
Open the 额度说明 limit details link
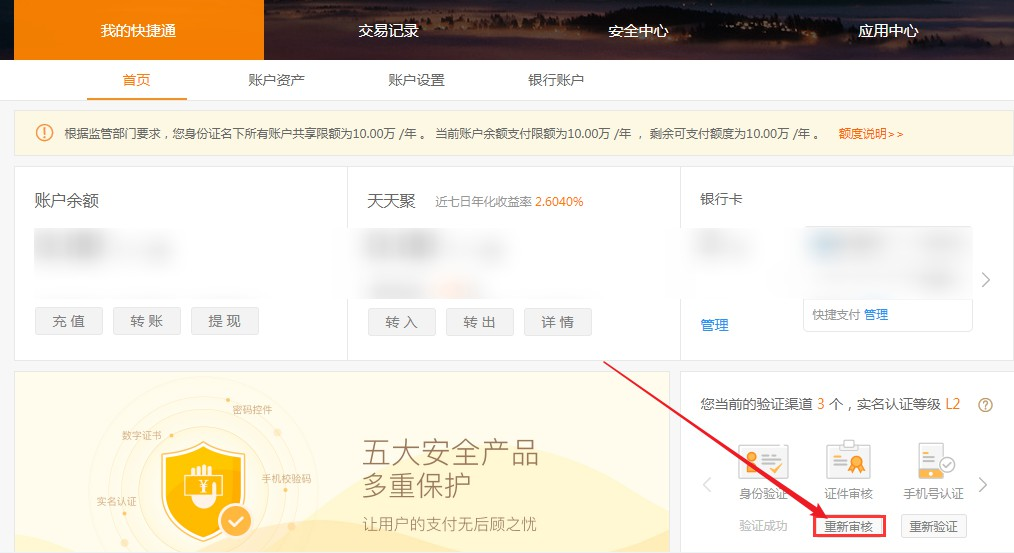(870, 133)
